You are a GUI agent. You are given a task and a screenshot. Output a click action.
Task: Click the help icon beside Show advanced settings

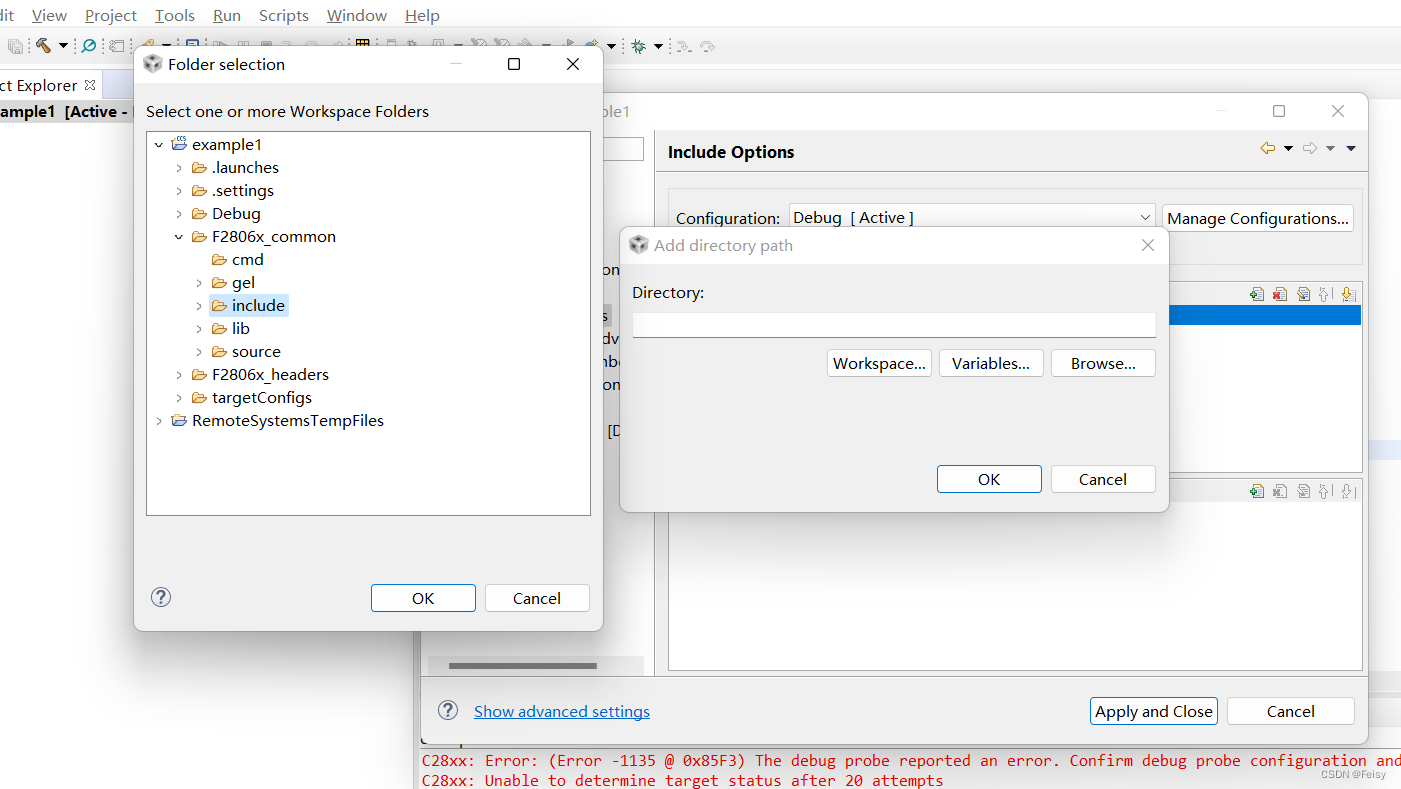[448, 710]
